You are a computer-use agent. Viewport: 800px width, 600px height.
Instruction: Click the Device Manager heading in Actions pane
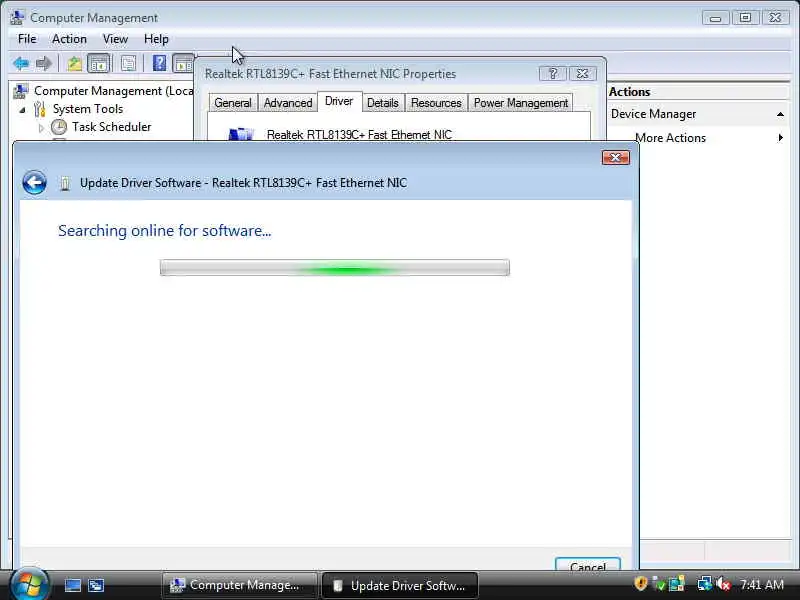[653, 114]
